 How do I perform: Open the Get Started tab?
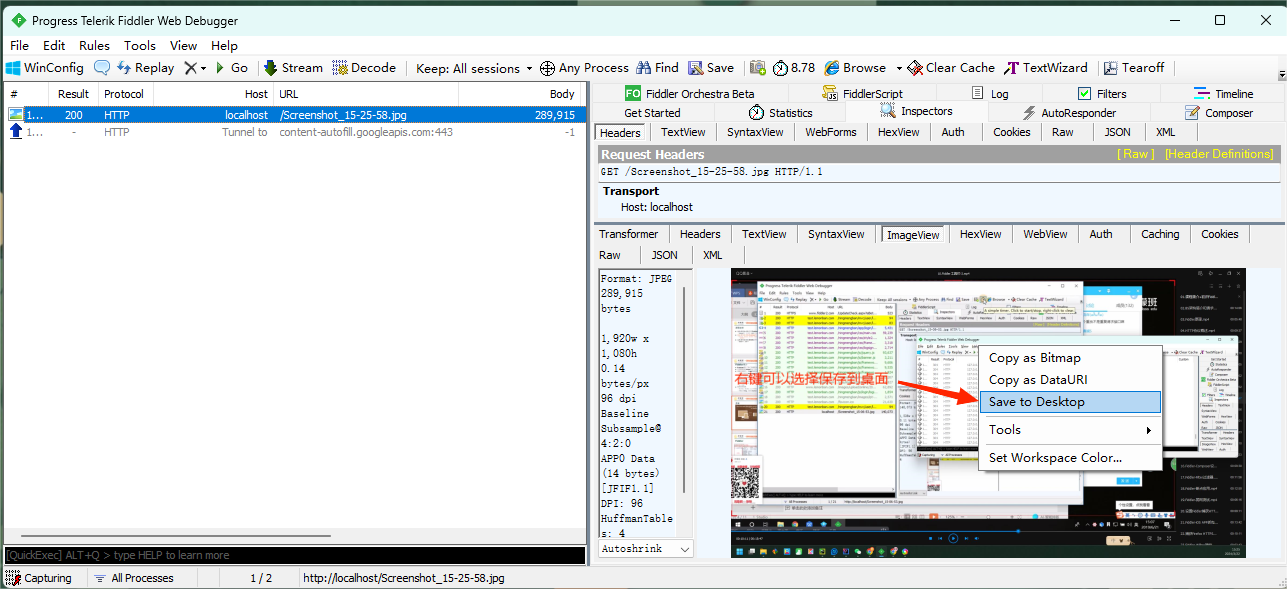tap(652, 113)
